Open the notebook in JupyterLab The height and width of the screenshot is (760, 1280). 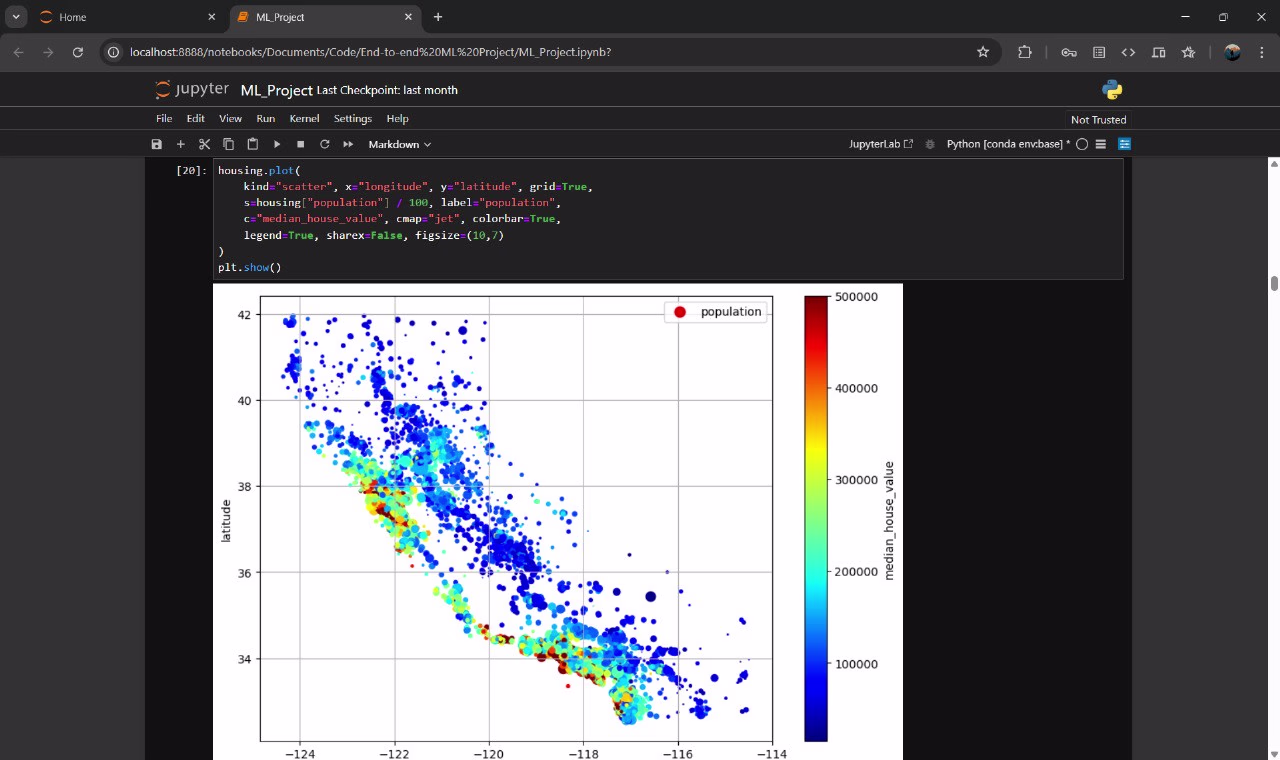(880, 144)
